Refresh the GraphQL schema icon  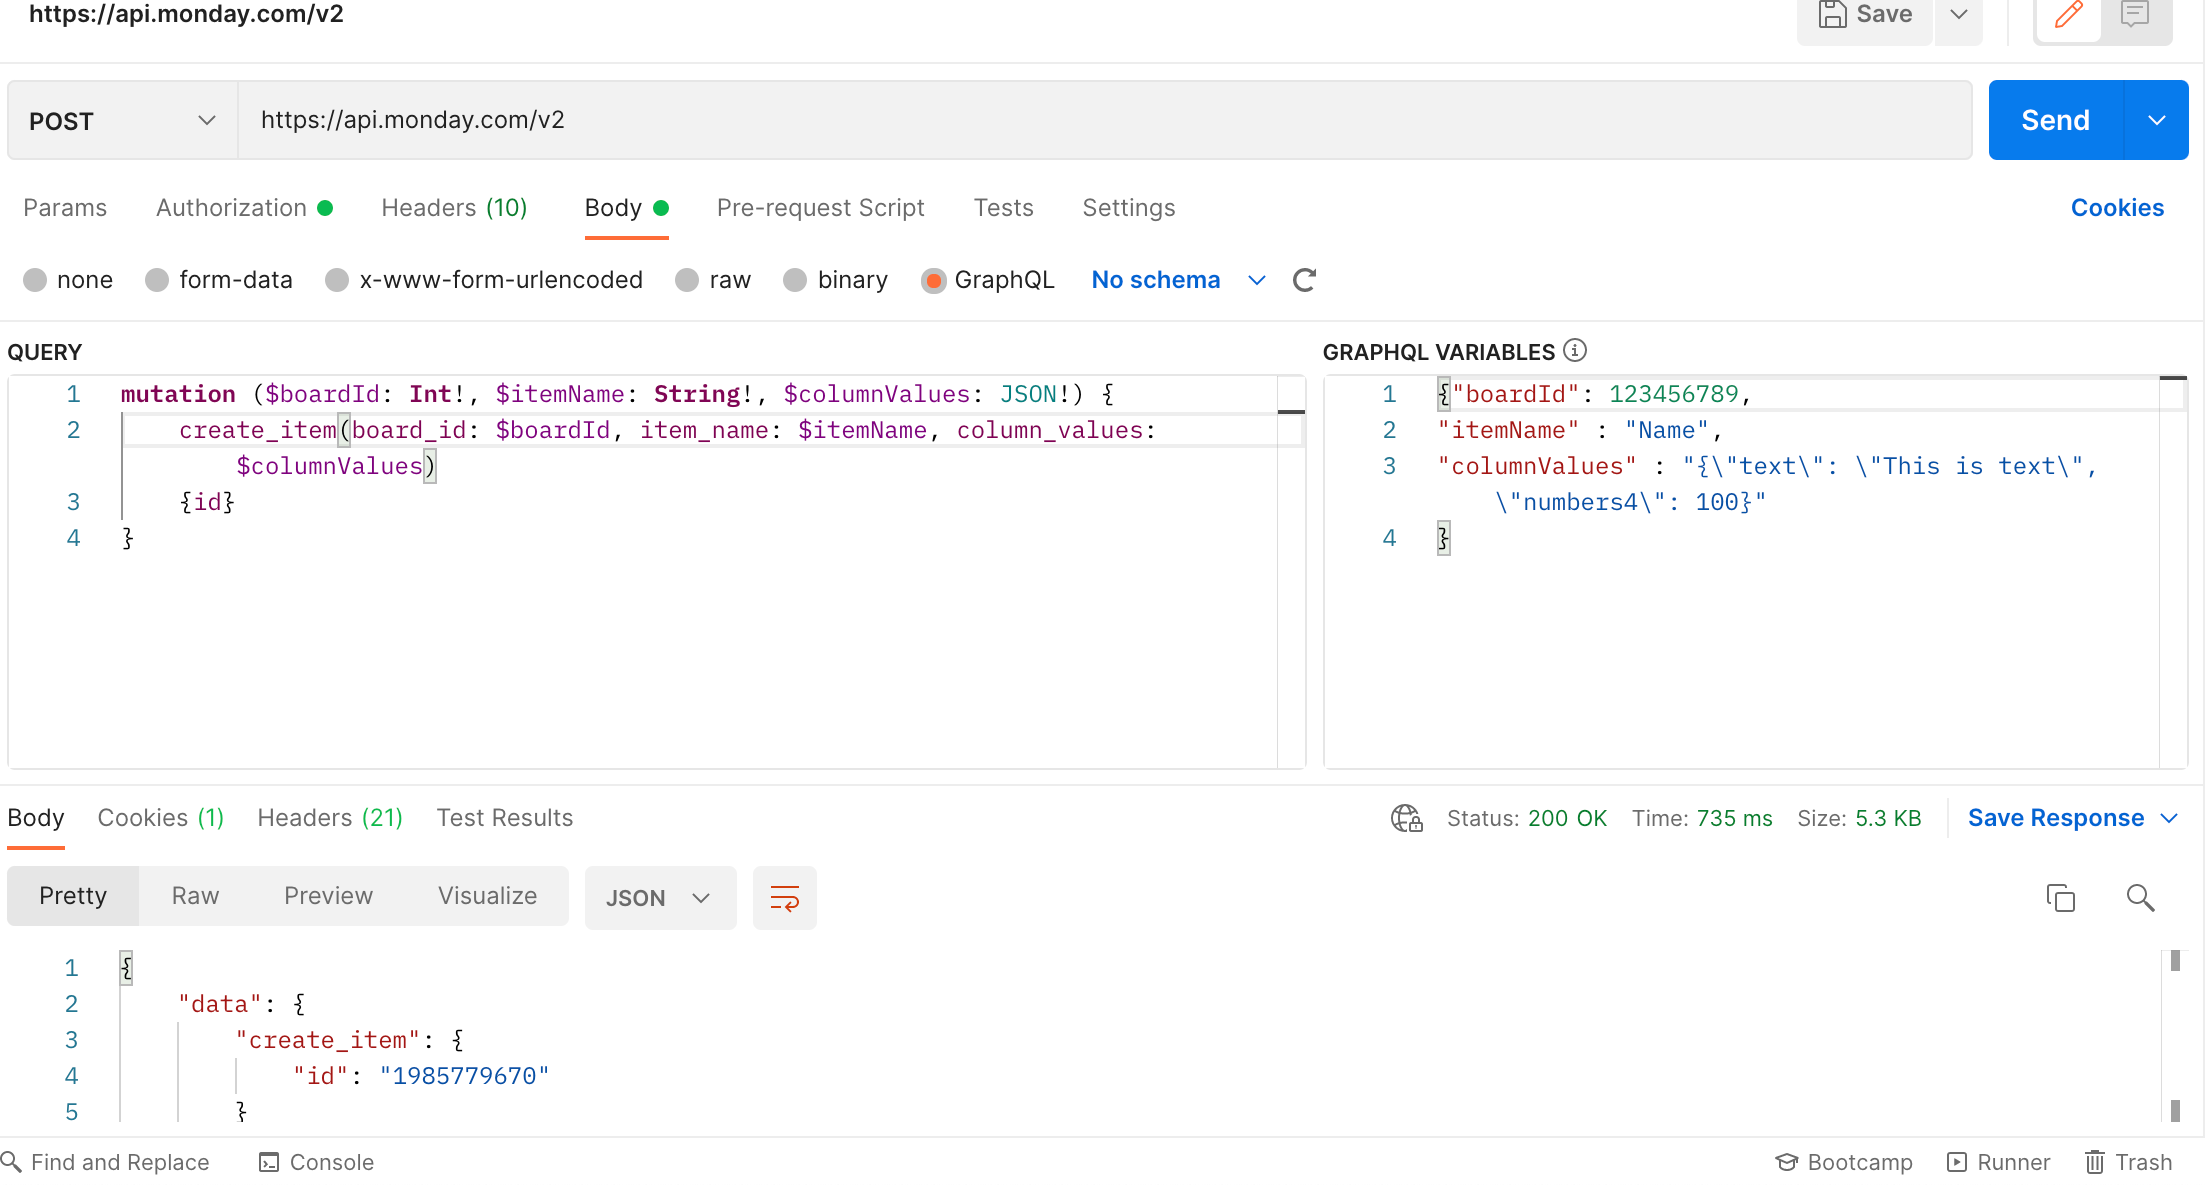[x=1304, y=280]
